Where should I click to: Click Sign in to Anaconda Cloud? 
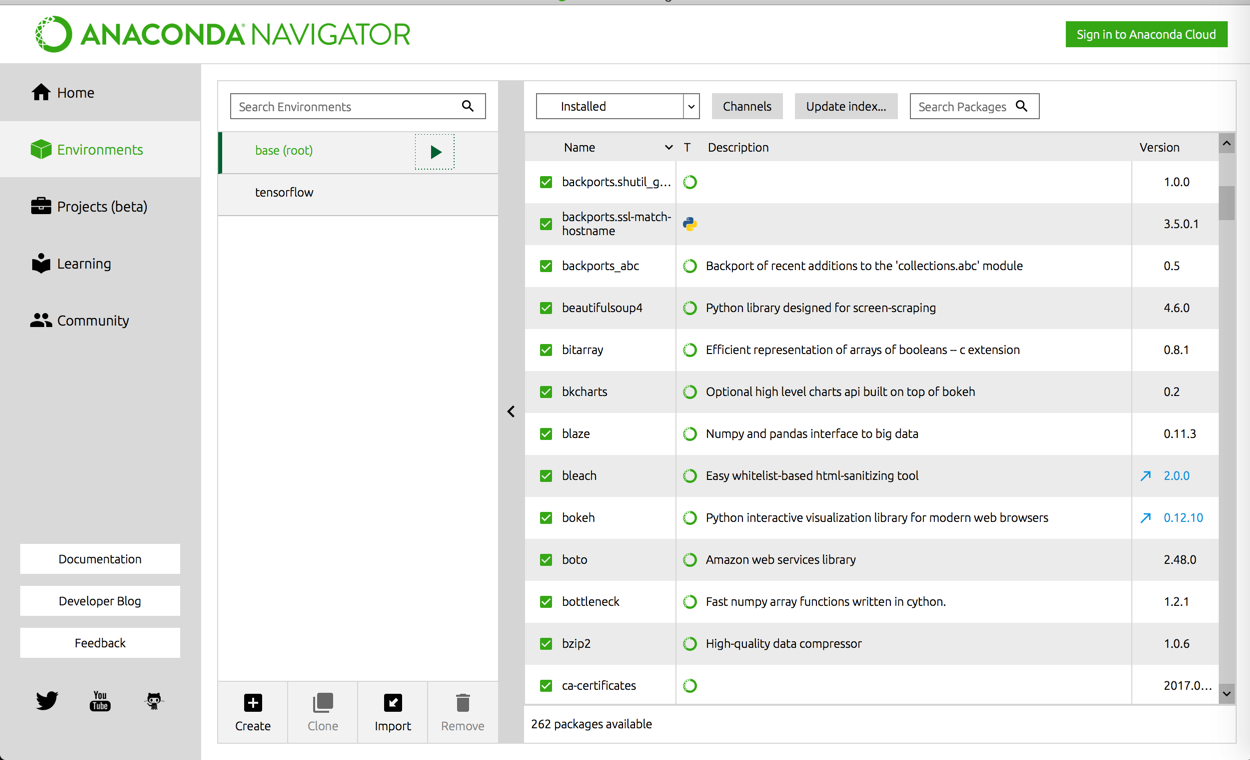coord(1146,34)
